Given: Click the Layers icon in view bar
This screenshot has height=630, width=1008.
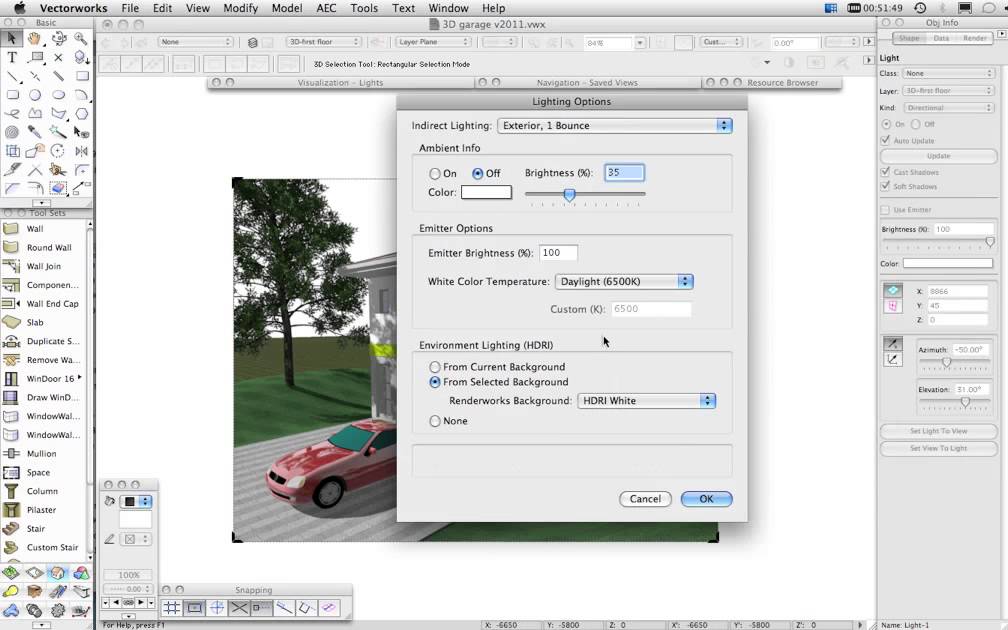Looking at the screenshot, I should 253,42.
